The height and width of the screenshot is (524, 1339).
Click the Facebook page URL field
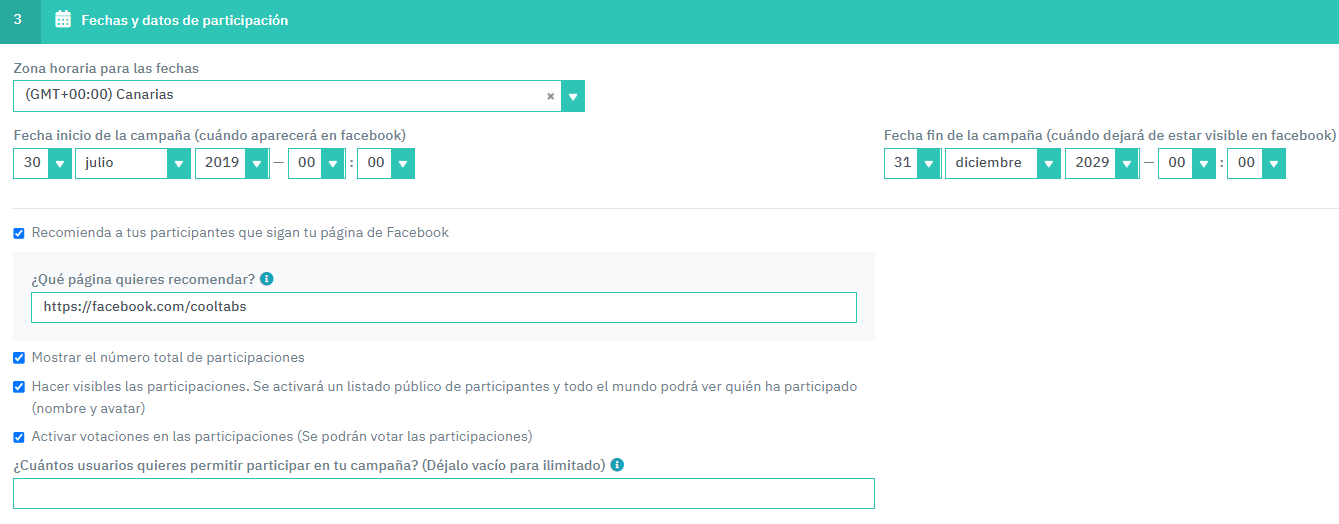click(x=444, y=307)
